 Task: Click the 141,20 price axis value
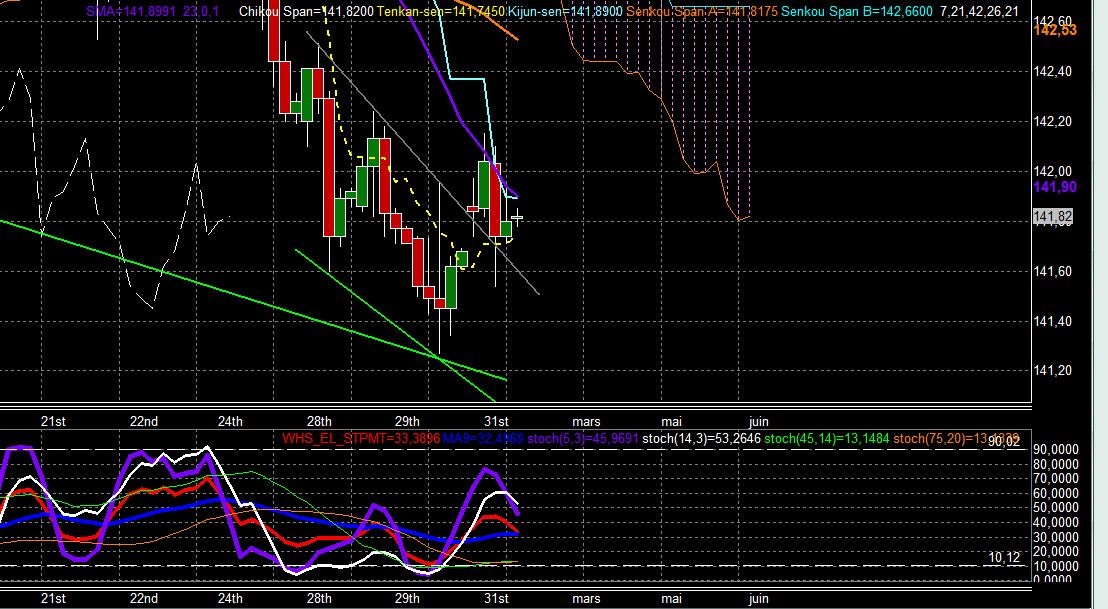[1052, 371]
